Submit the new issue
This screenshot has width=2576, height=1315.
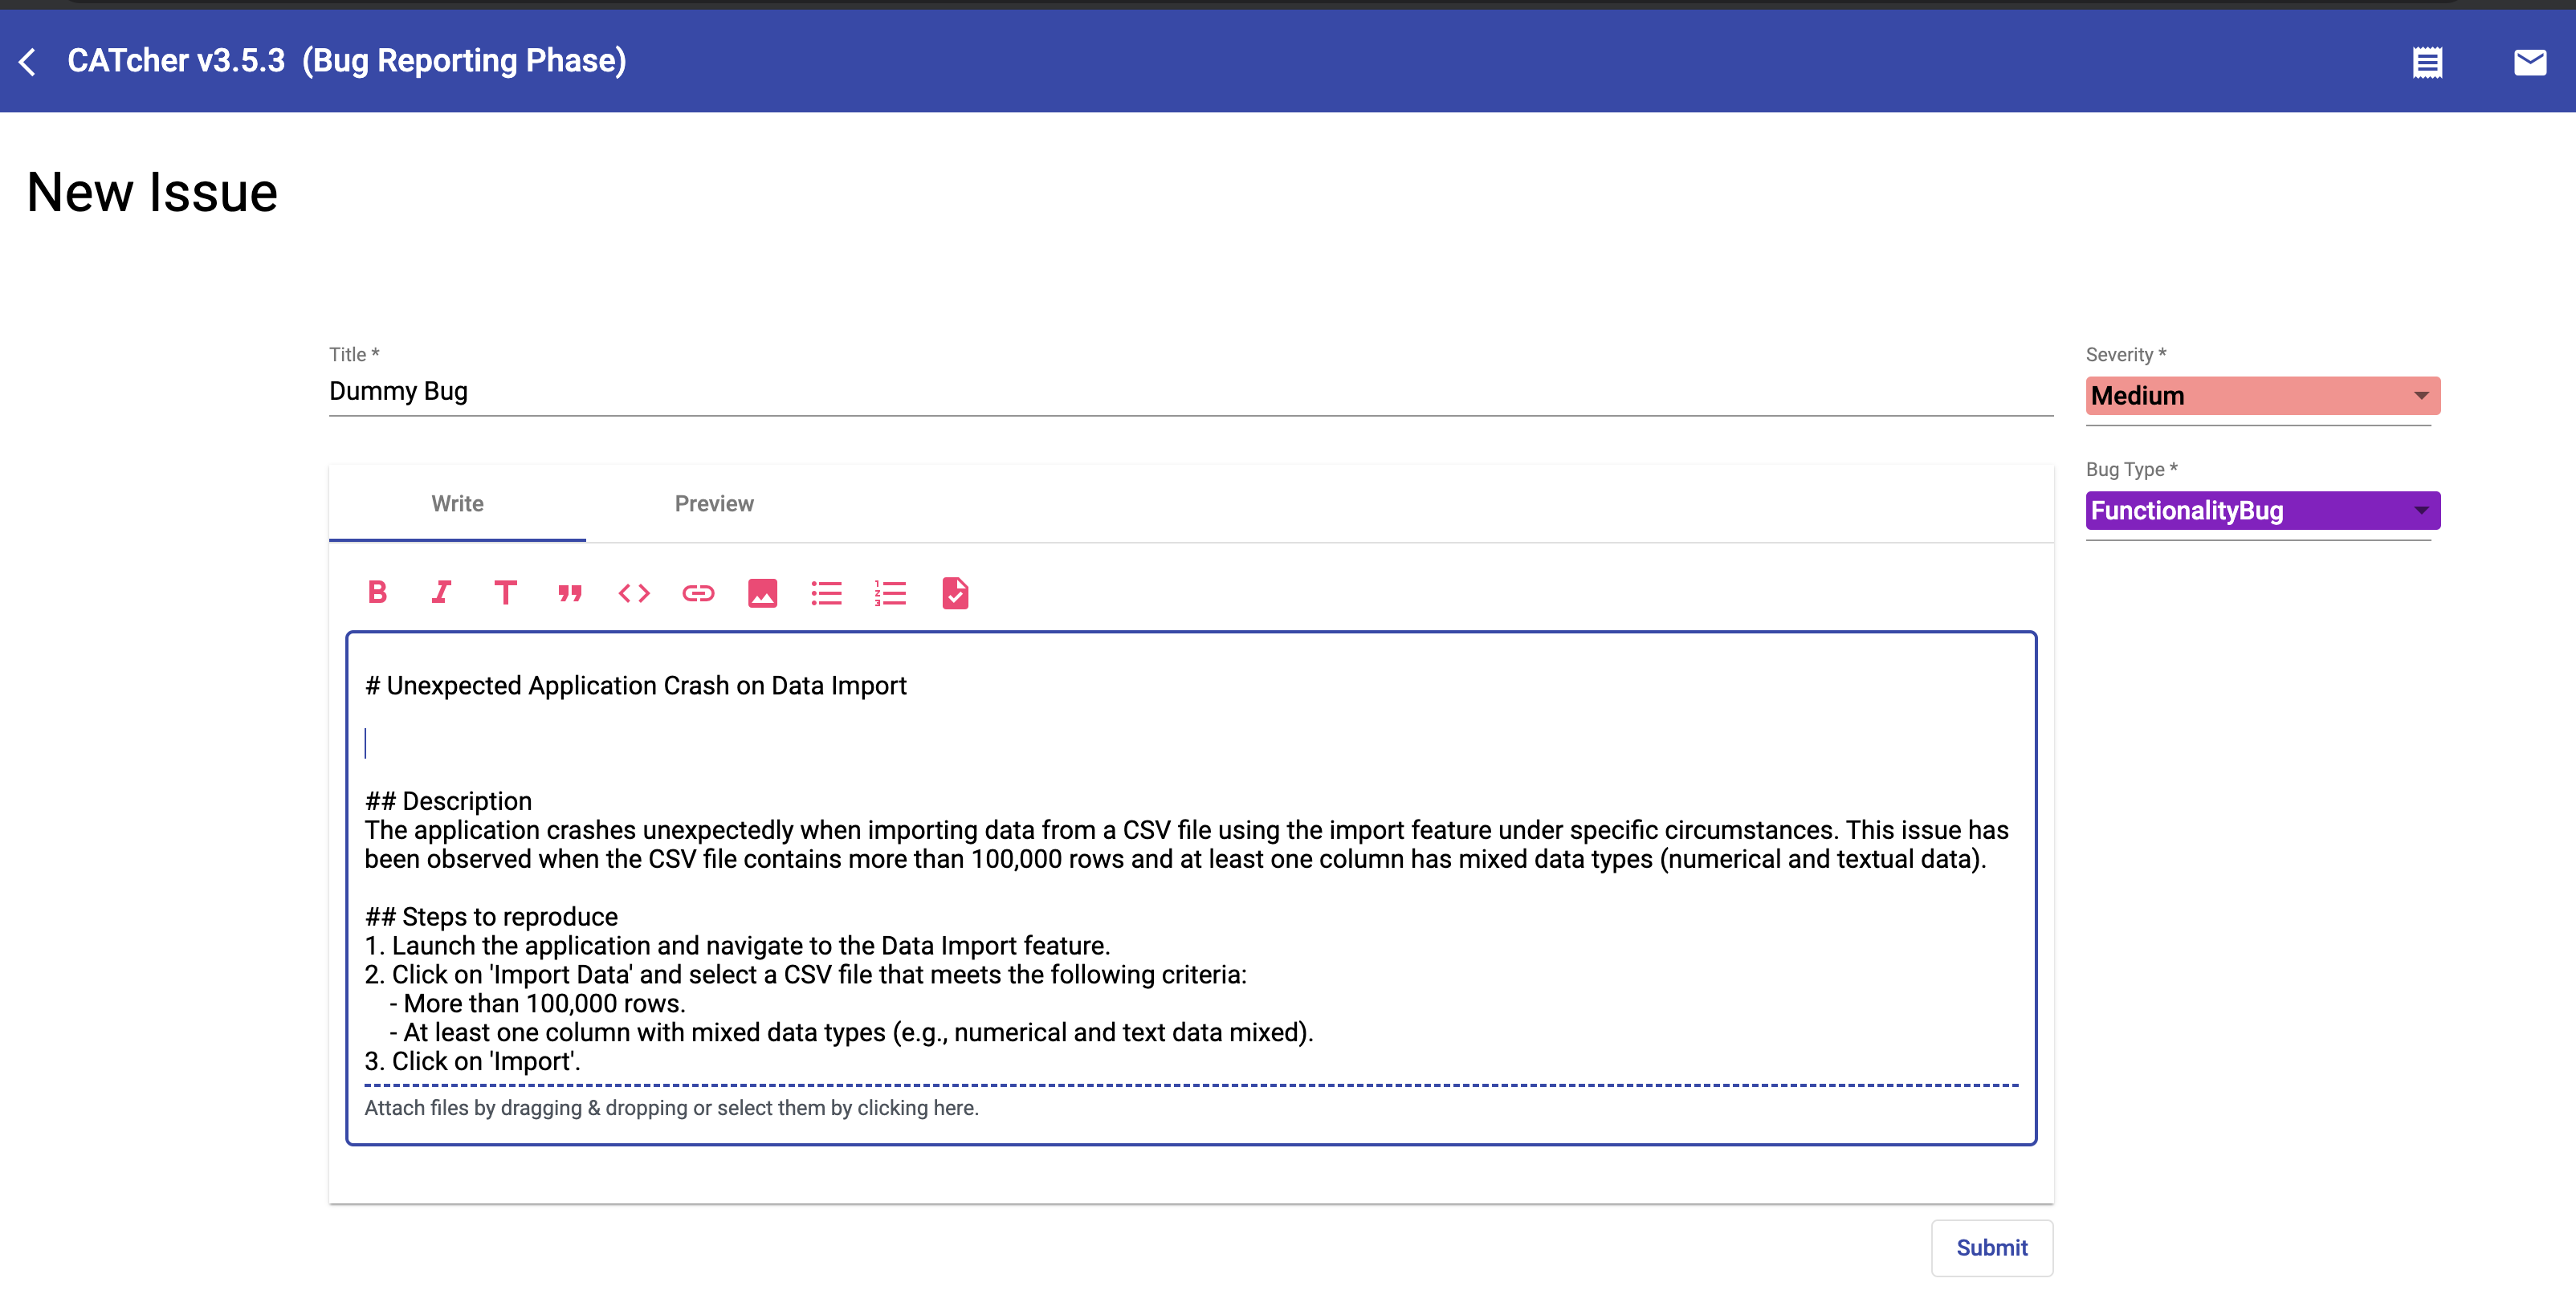click(x=1991, y=1248)
